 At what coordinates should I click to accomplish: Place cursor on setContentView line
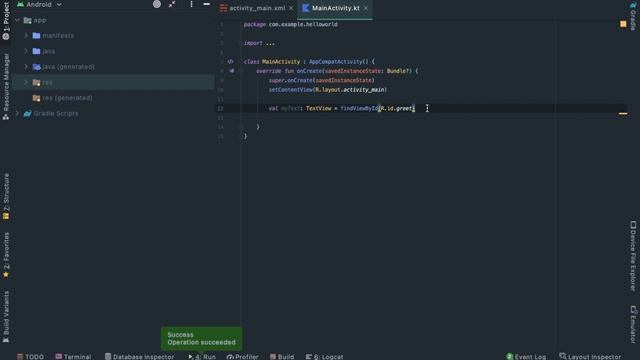pos(327,90)
